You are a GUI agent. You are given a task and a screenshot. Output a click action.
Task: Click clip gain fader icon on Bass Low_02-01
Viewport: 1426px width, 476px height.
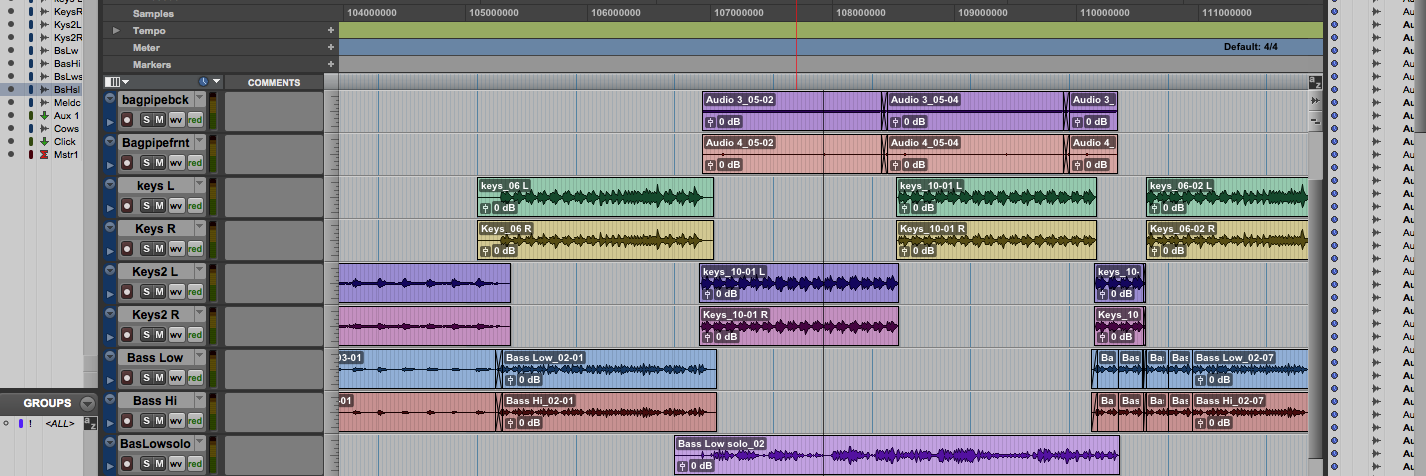tap(512, 380)
